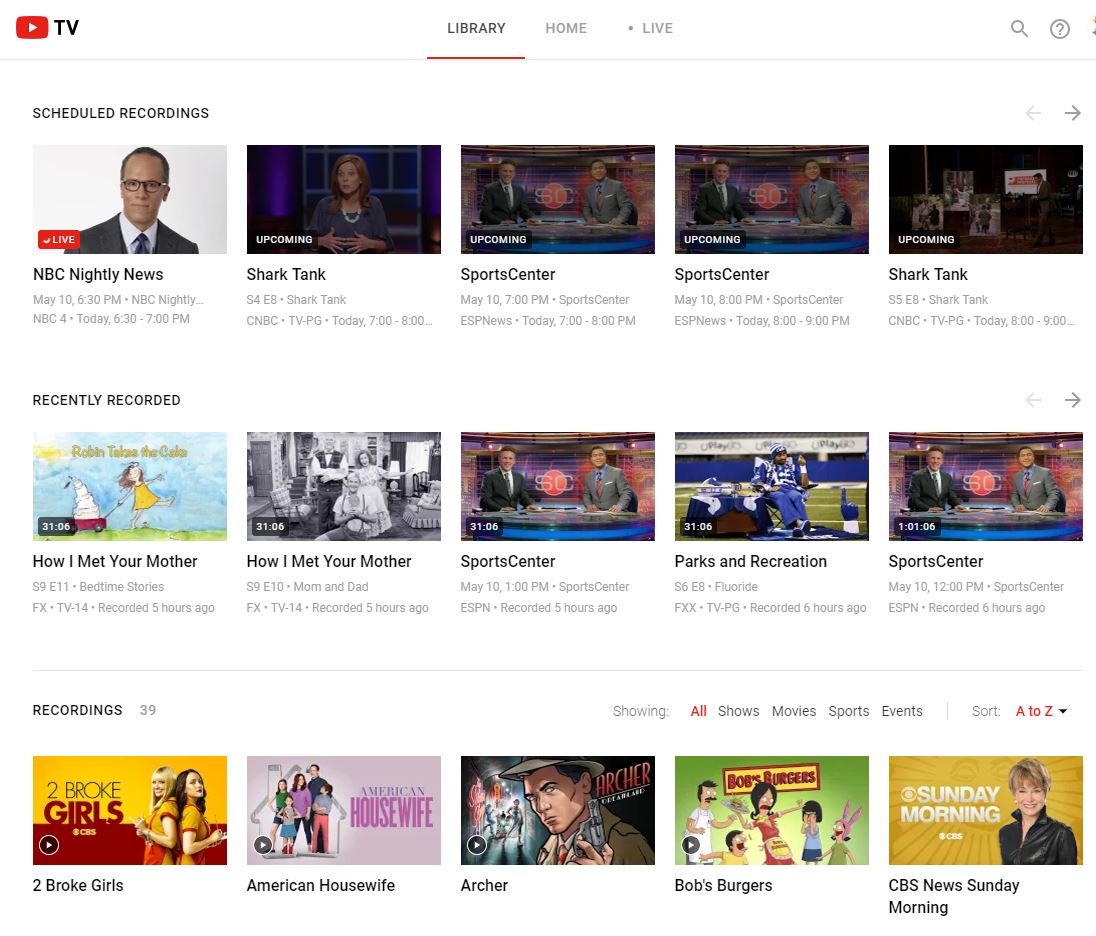The width and height of the screenshot is (1096, 936).
Task: Open Parks and Recreation Fluoride thumbnail
Action: [772, 487]
